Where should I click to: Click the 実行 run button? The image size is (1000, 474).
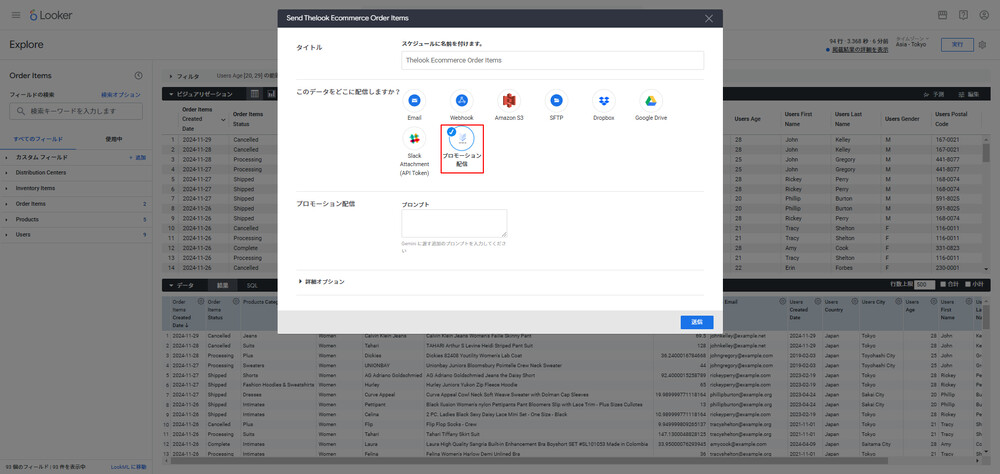click(x=957, y=45)
